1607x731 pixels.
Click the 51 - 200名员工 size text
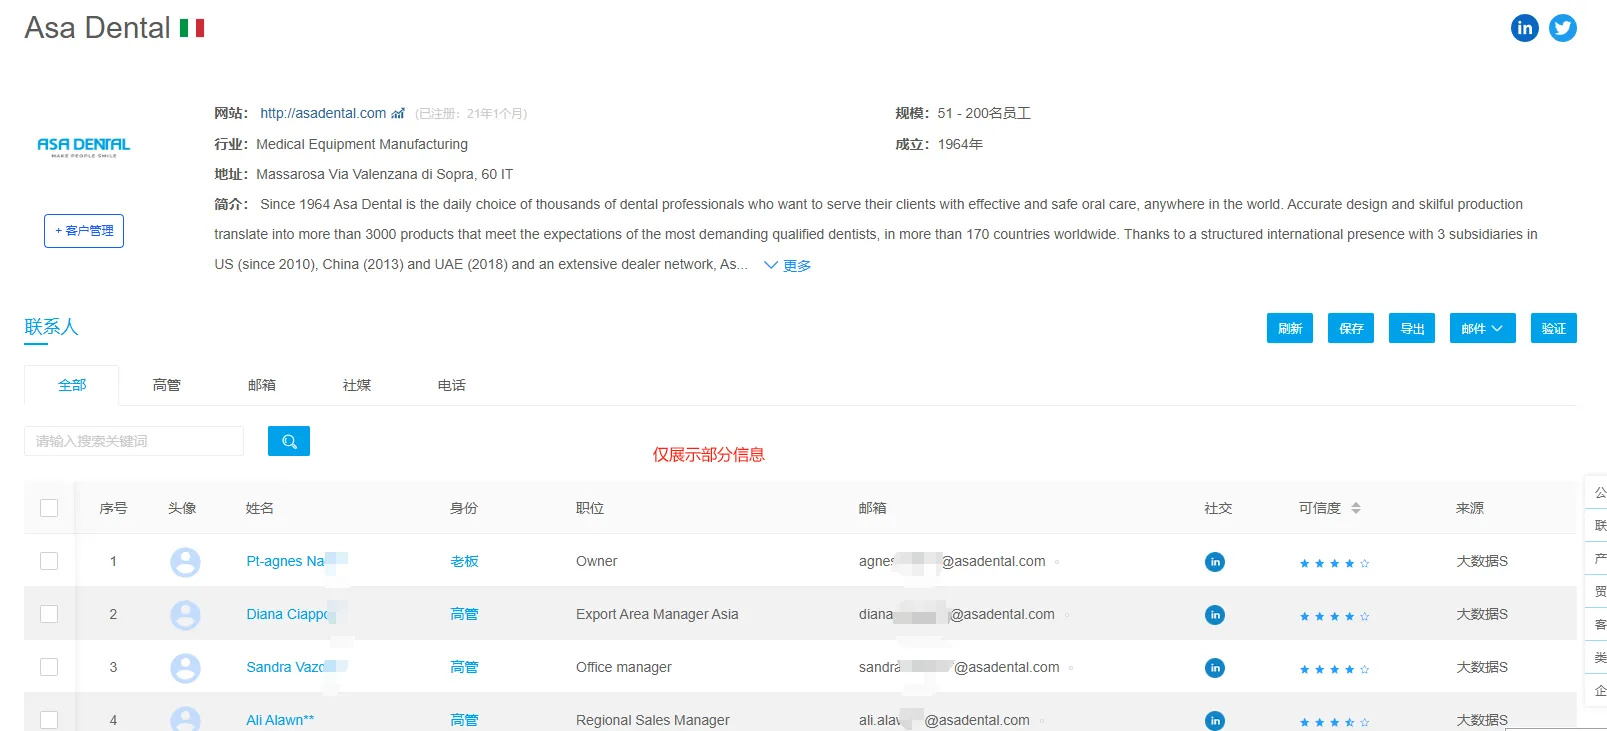[984, 113]
